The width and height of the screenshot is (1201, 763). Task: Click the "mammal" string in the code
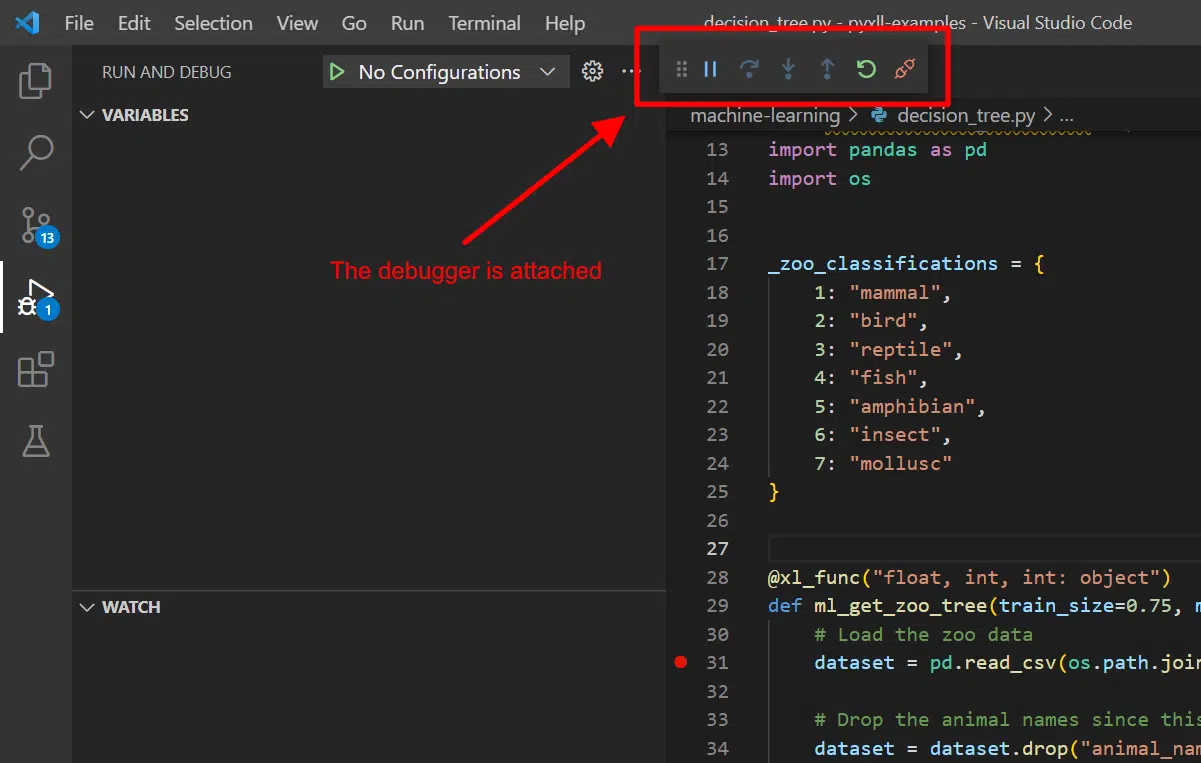tap(895, 293)
